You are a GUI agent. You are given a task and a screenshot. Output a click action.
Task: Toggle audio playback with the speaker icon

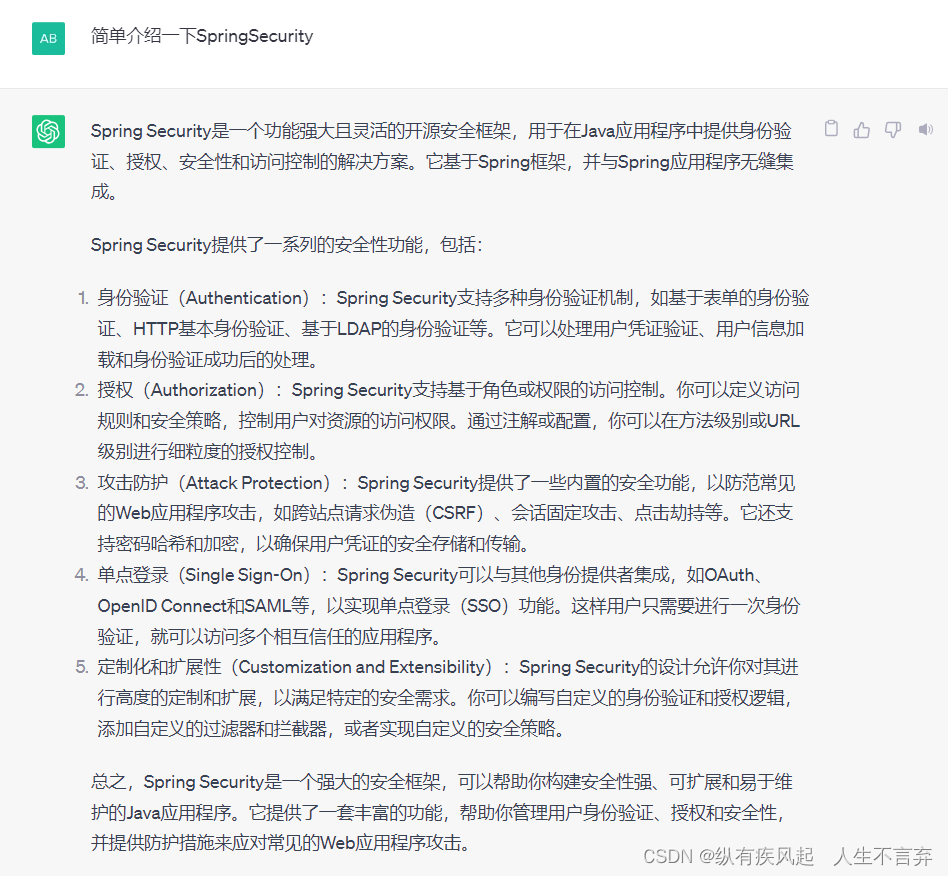pyautogui.click(x=925, y=129)
